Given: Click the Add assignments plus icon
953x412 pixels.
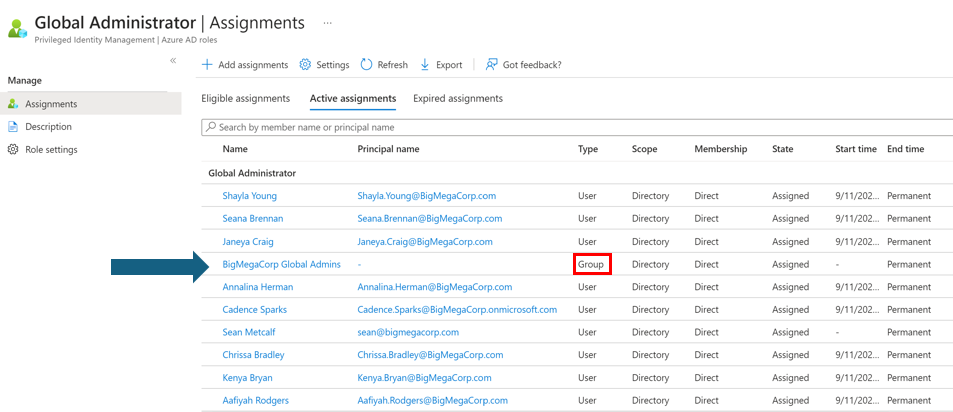Looking at the screenshot, I should tap(207, 65).
